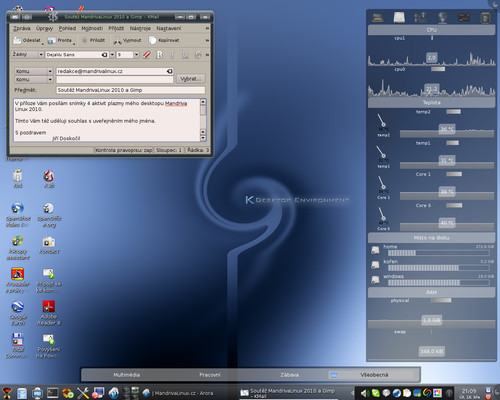Open the 'Povýšení na Pow...' desktop icon
The height and width of the screenshot is (400, 500).
[49, 339]
